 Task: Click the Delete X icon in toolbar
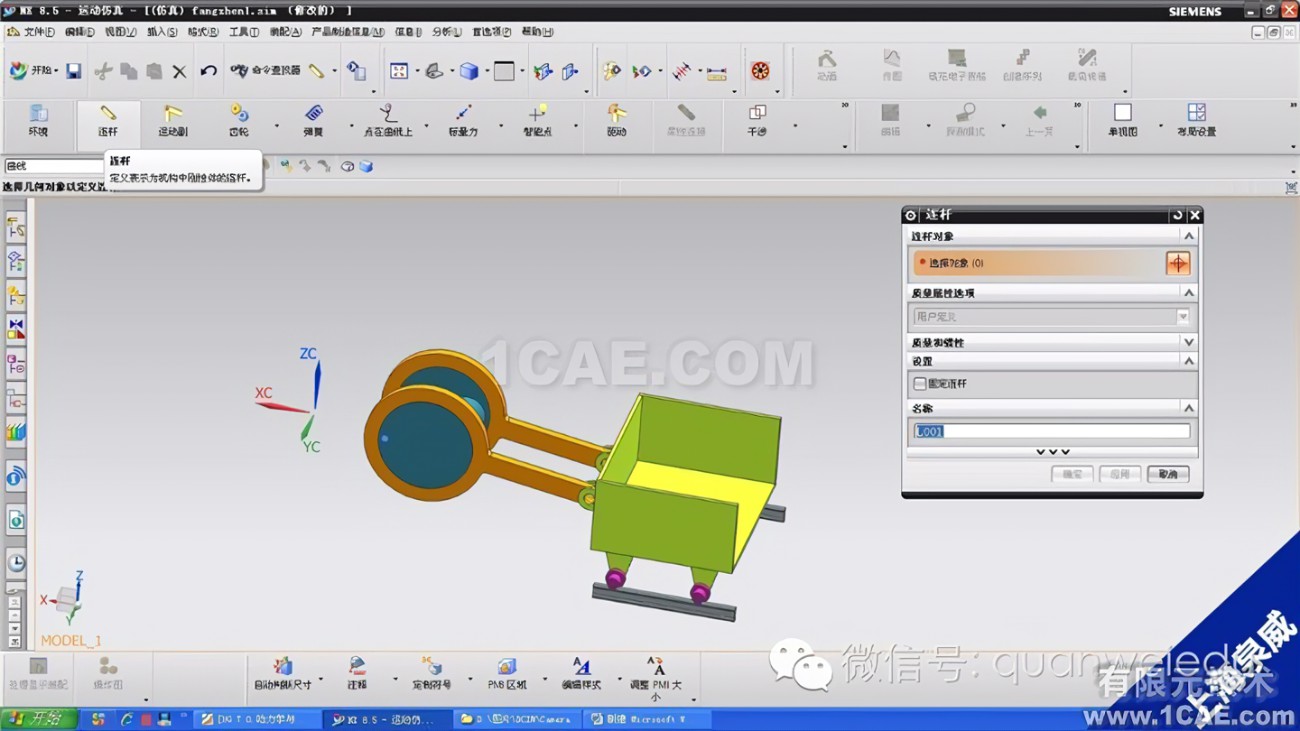coord(179,71)
